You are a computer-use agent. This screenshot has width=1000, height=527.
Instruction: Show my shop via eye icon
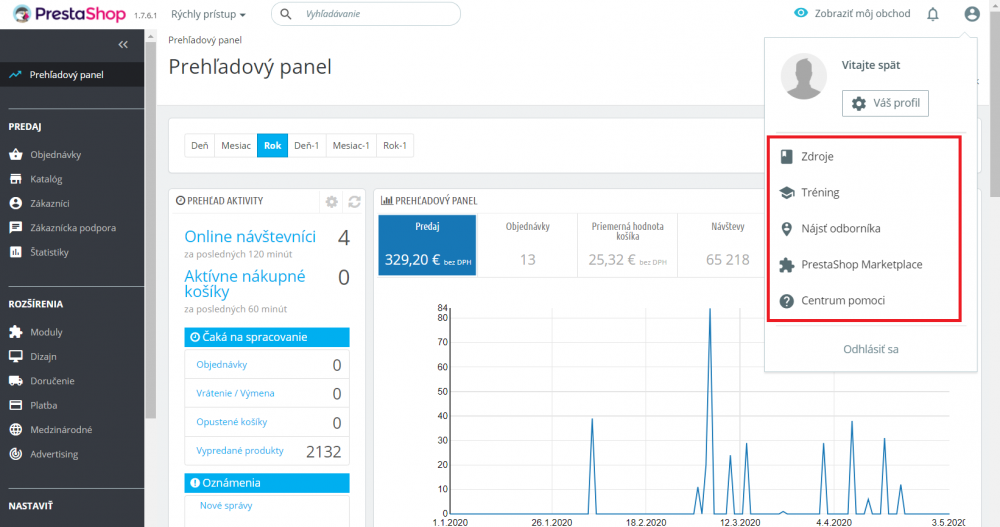(x=852, y=13)
